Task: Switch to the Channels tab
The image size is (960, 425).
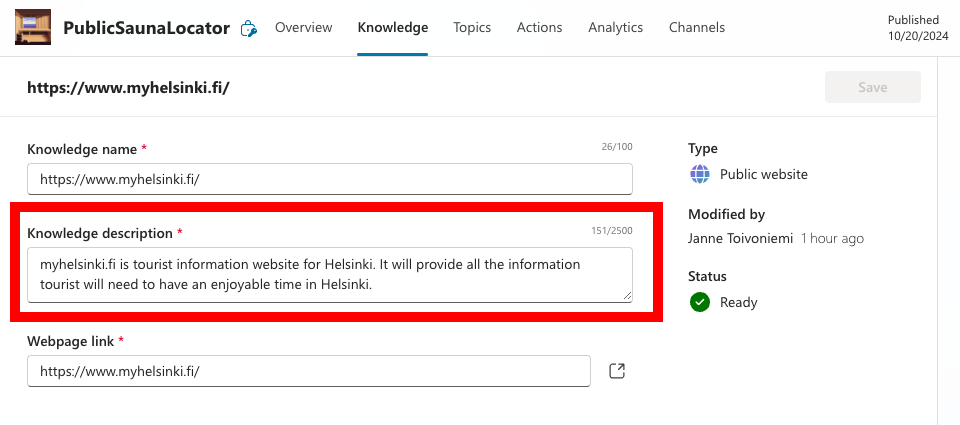Action: pyautogui.click(x=698, y=28)
